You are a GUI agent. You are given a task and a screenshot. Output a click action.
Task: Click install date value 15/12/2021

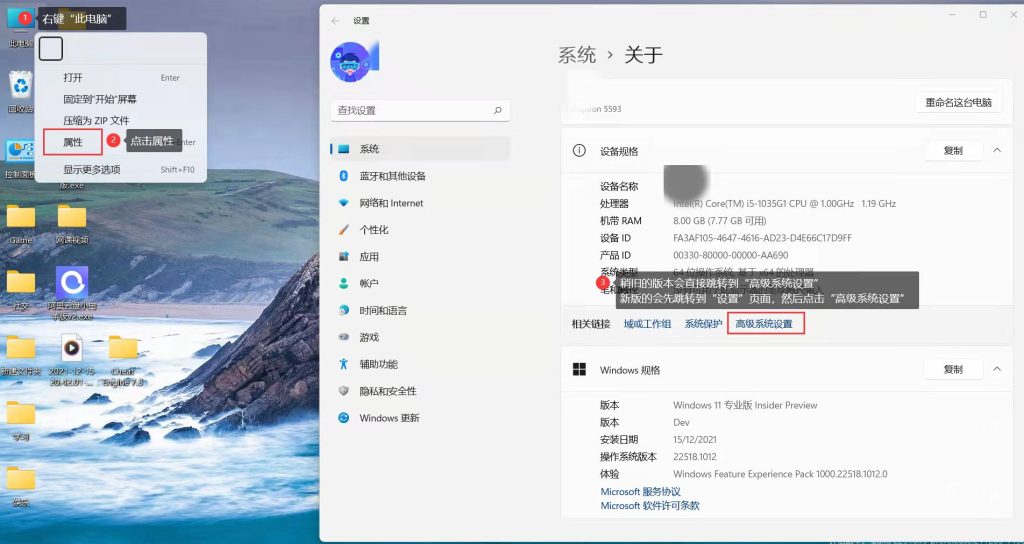click(697, 440)
